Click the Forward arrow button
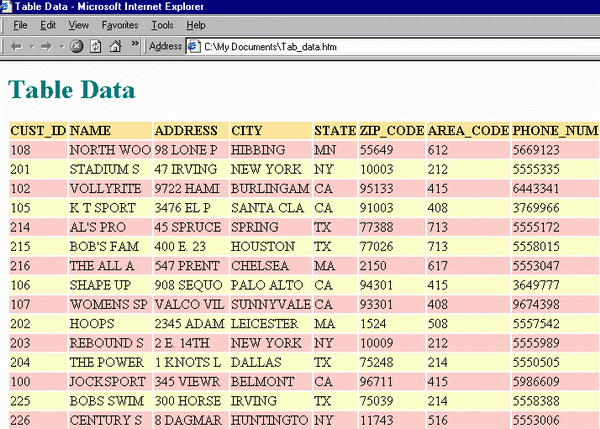600x429 pixels. click(x=46, y=47)
